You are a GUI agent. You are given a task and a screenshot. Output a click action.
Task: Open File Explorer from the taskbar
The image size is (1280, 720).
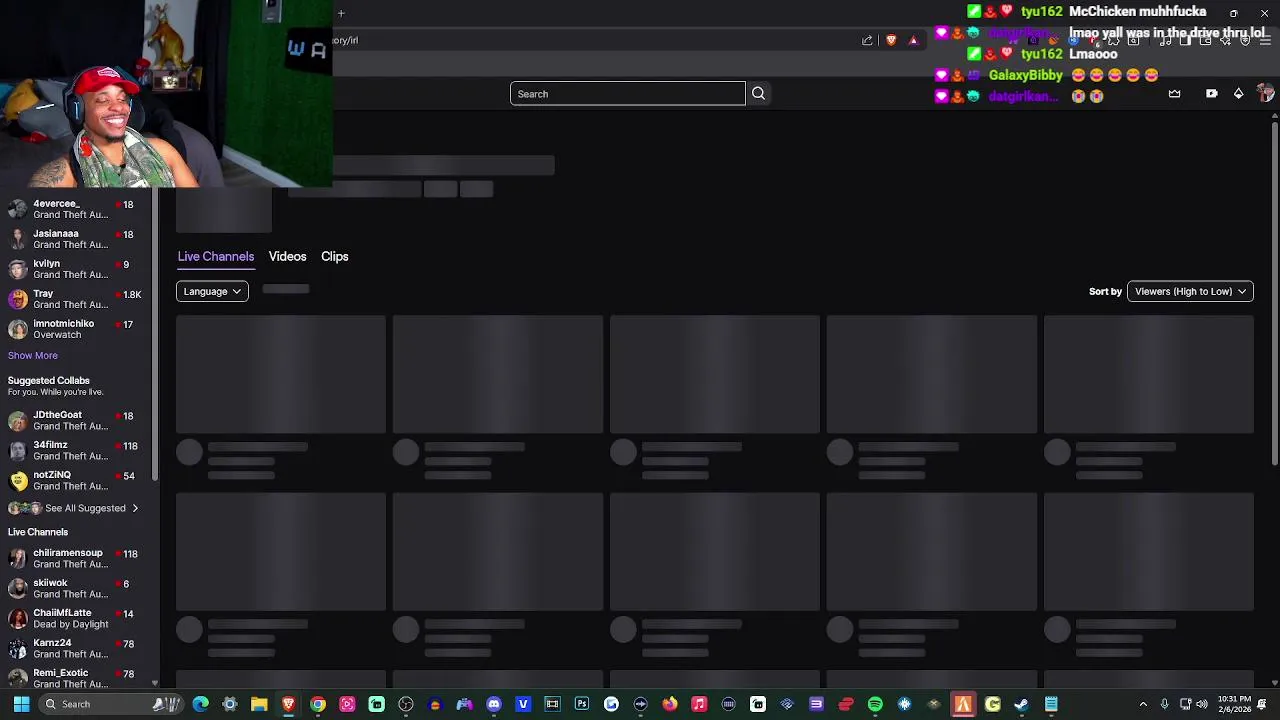tap(259, 704)
